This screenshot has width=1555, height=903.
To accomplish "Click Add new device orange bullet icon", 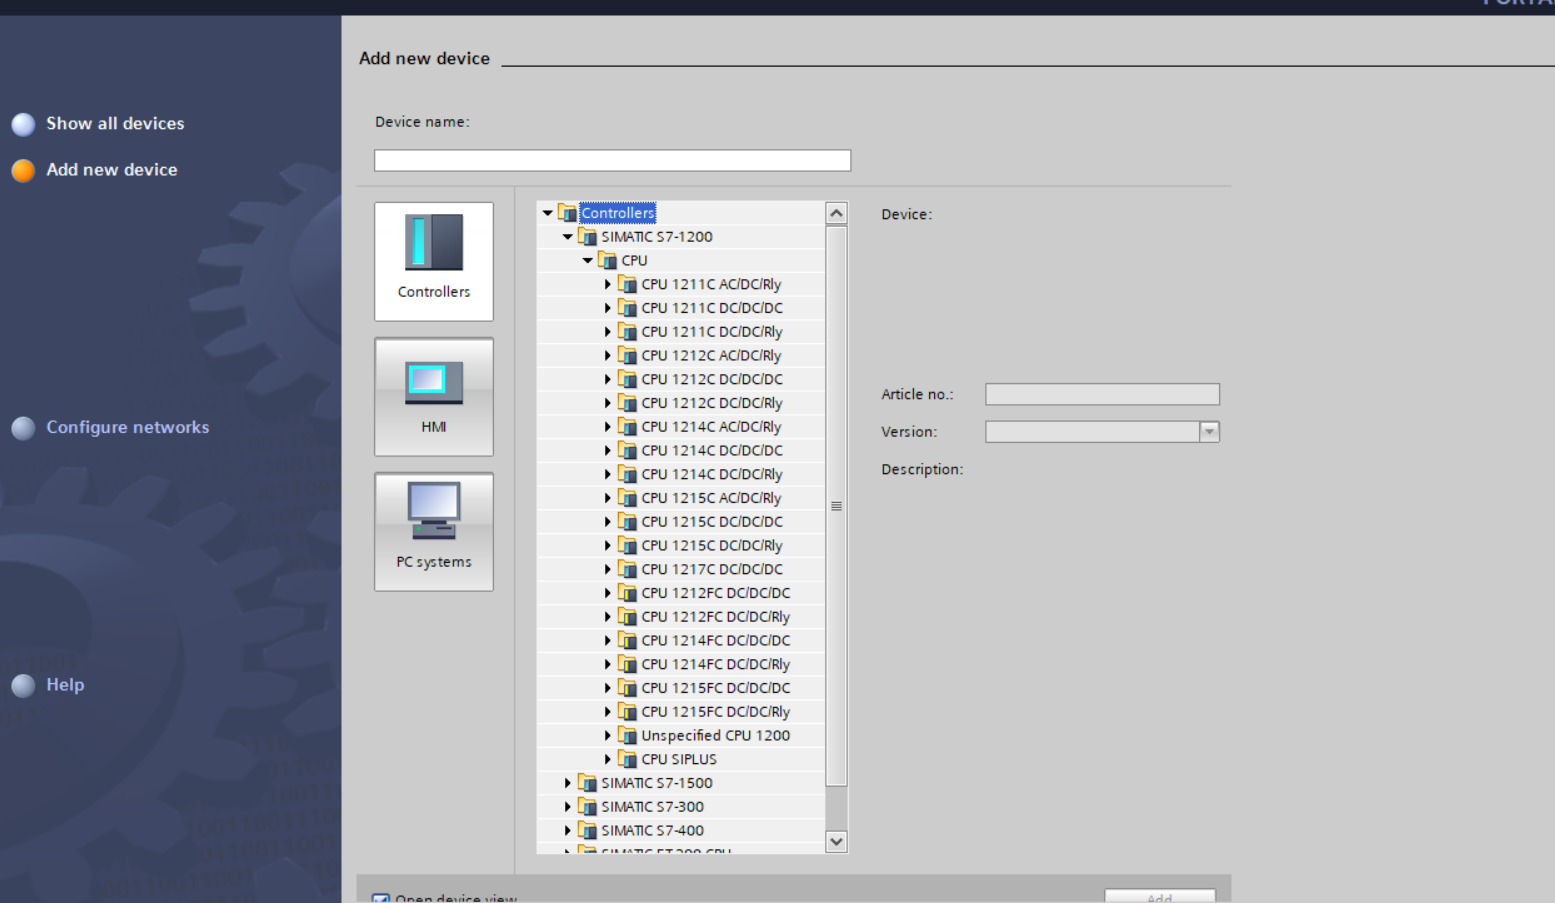I will [23, 170].
